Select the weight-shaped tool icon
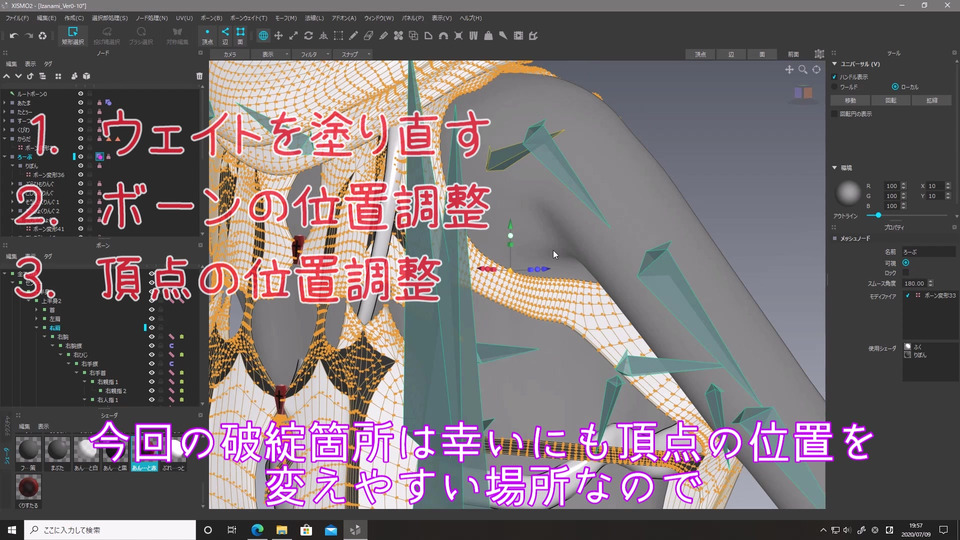 pos(488,36)
